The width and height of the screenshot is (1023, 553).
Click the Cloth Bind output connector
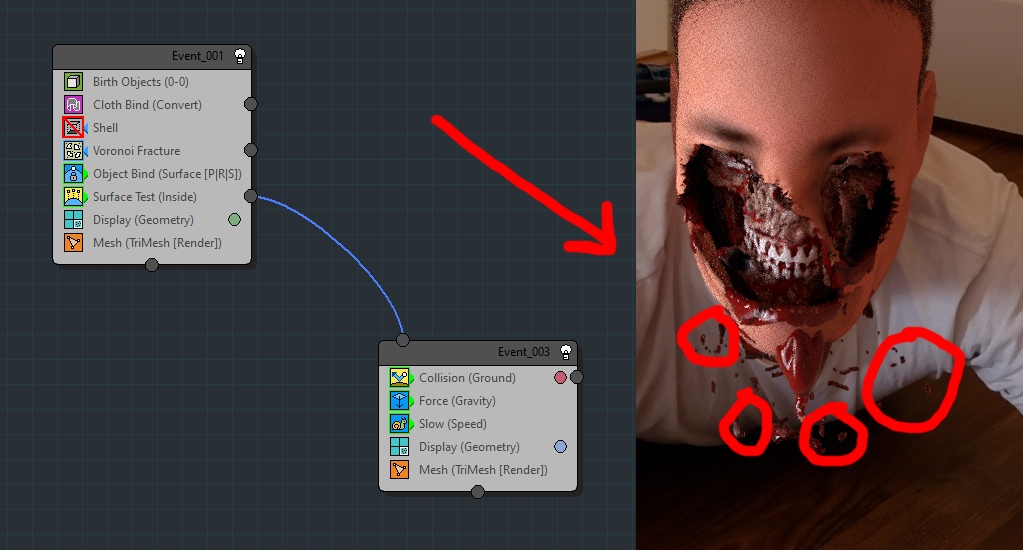pyautogui.click(x=251, y=104)
